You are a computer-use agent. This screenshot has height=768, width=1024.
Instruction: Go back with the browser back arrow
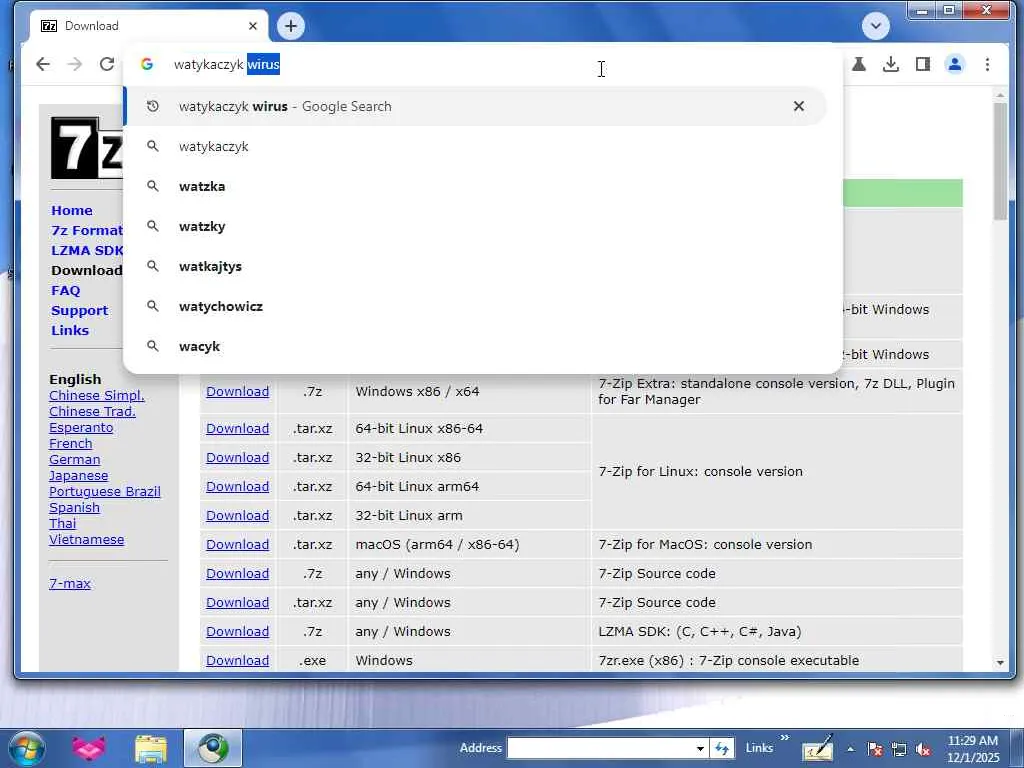pyautogui.click(x=43, y=64)
